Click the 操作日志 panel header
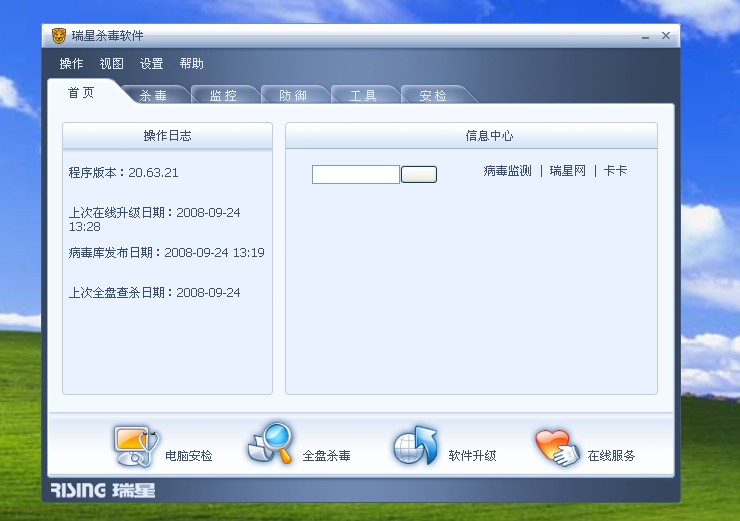Screen dimensions: 740x521 point(168,136)
